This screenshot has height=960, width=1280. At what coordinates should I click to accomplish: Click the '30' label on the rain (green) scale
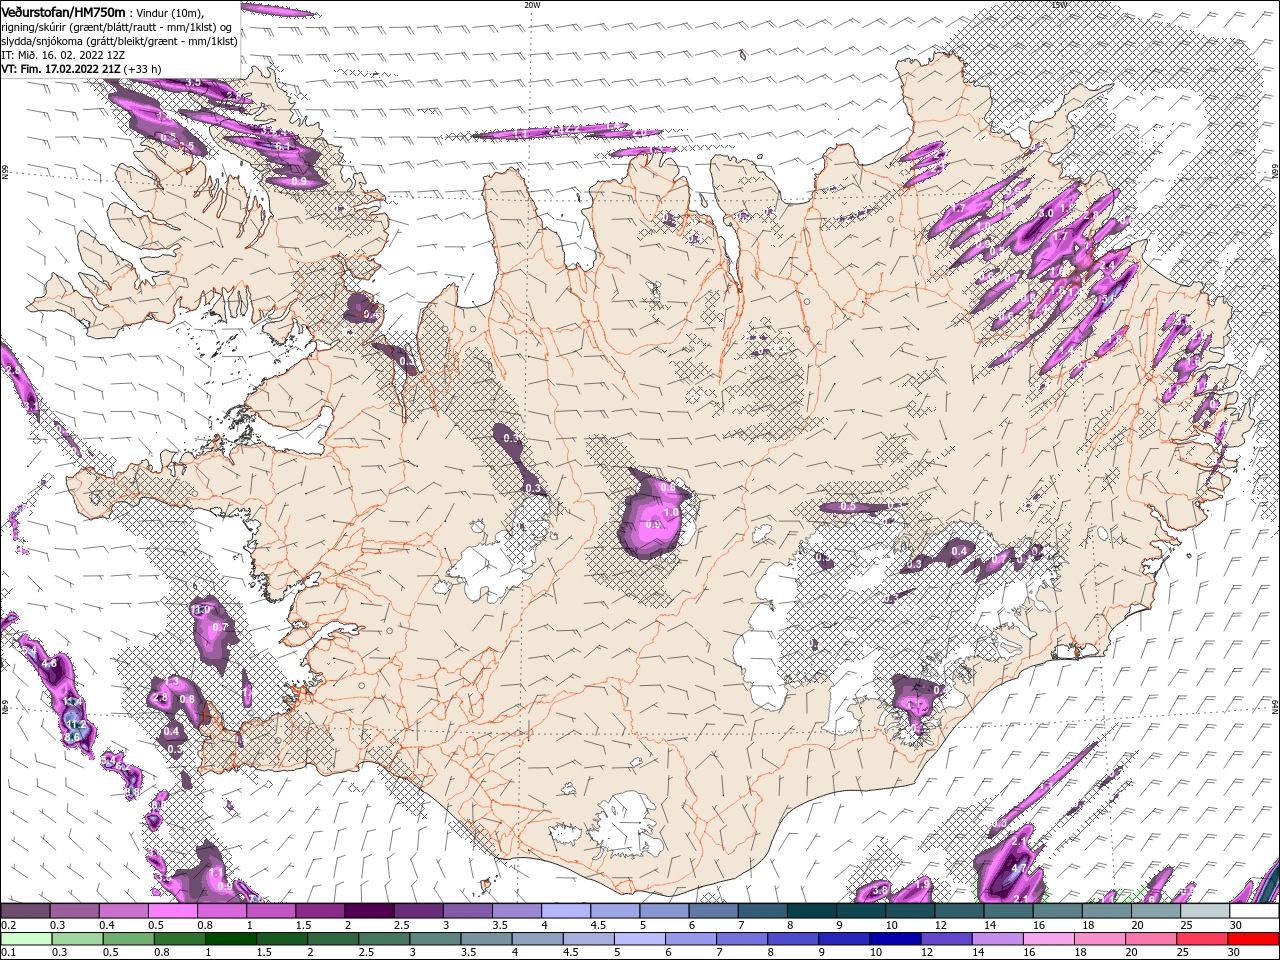point(1236,953)
